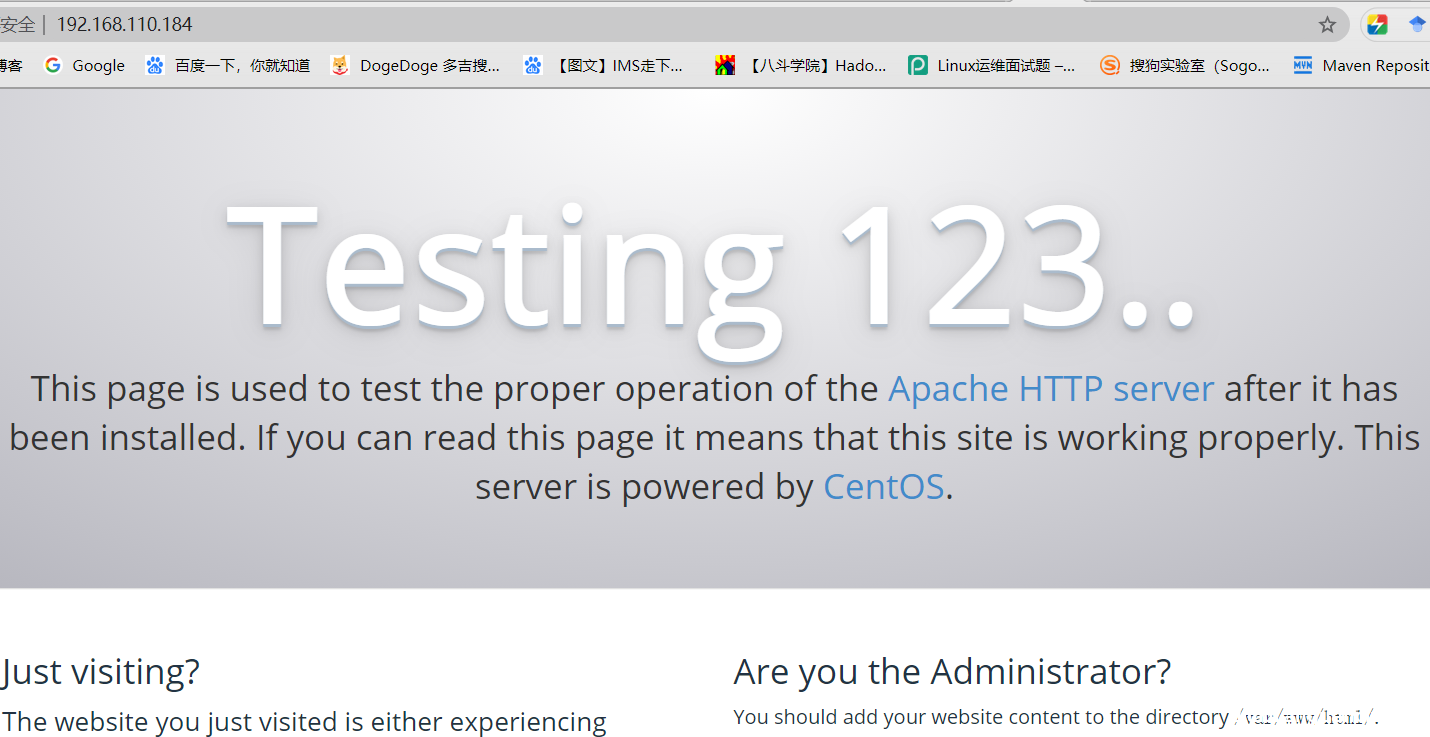
Task: Open the colorful lightning bolt extension
Action: [1377, 25]
